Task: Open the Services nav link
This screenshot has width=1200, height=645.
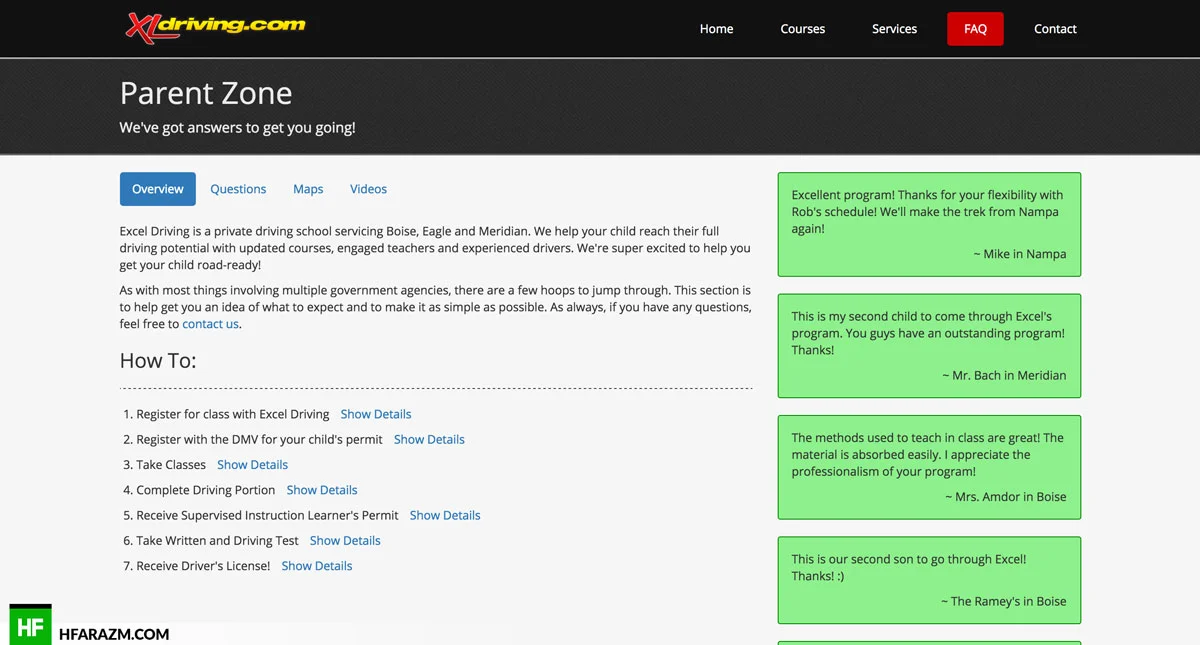Action: [894, 29]
